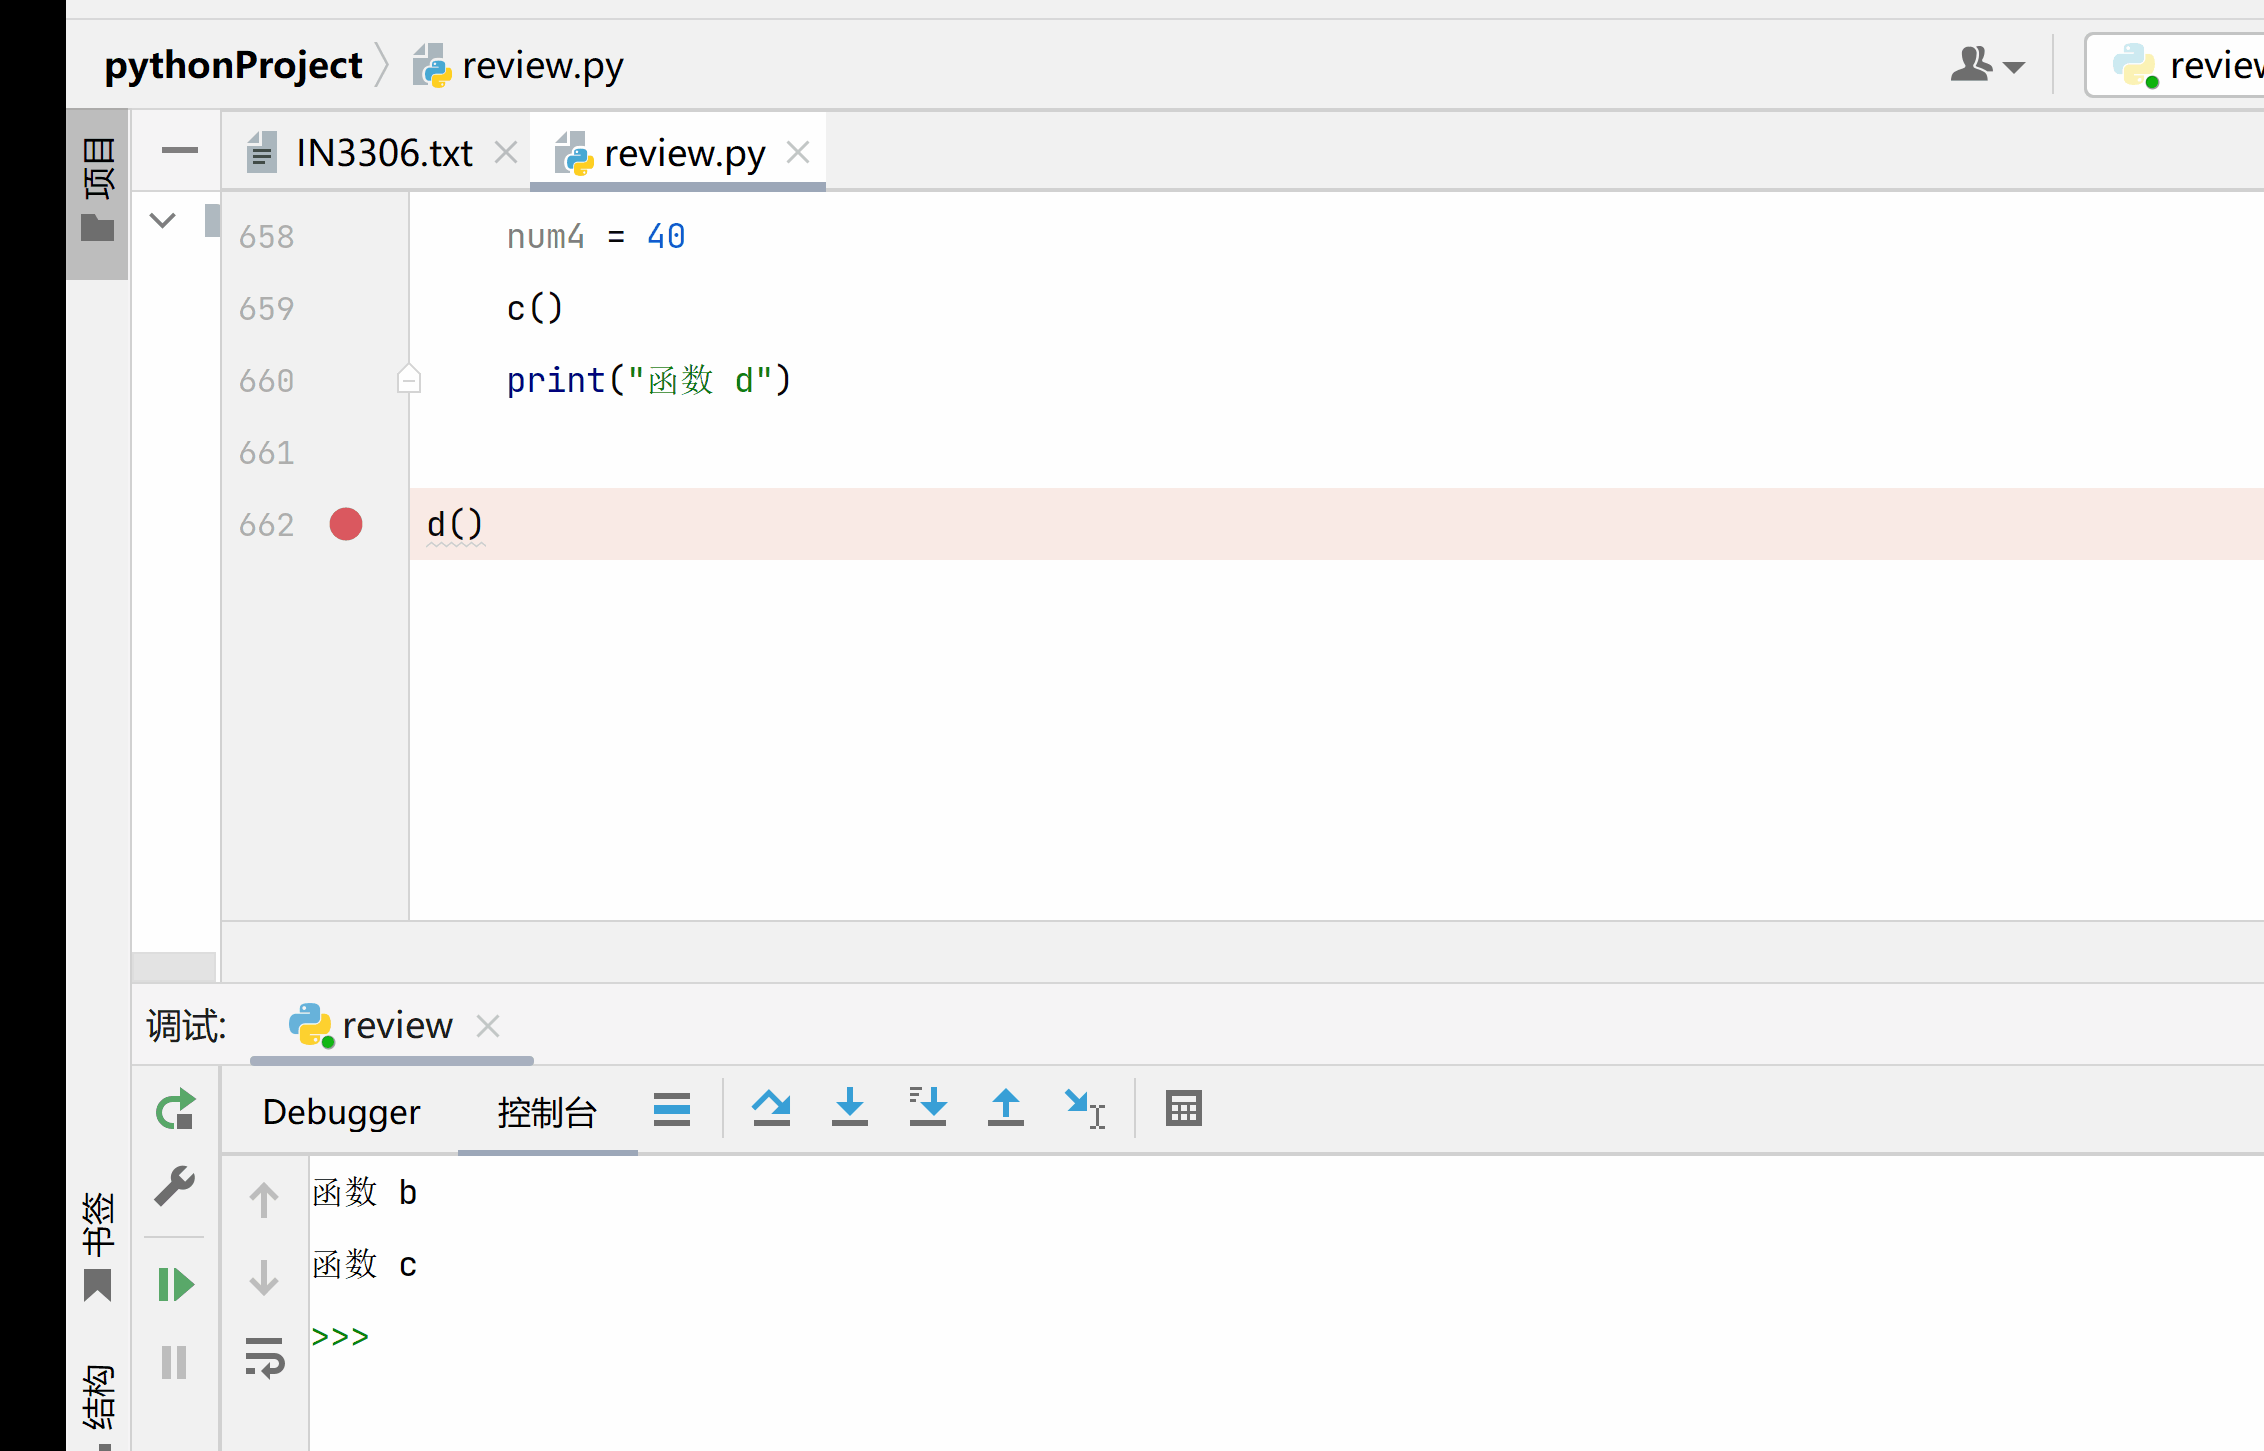Click the Step Over debug icon
The image size is (2264, 1451).
(x=771, y=1108)
